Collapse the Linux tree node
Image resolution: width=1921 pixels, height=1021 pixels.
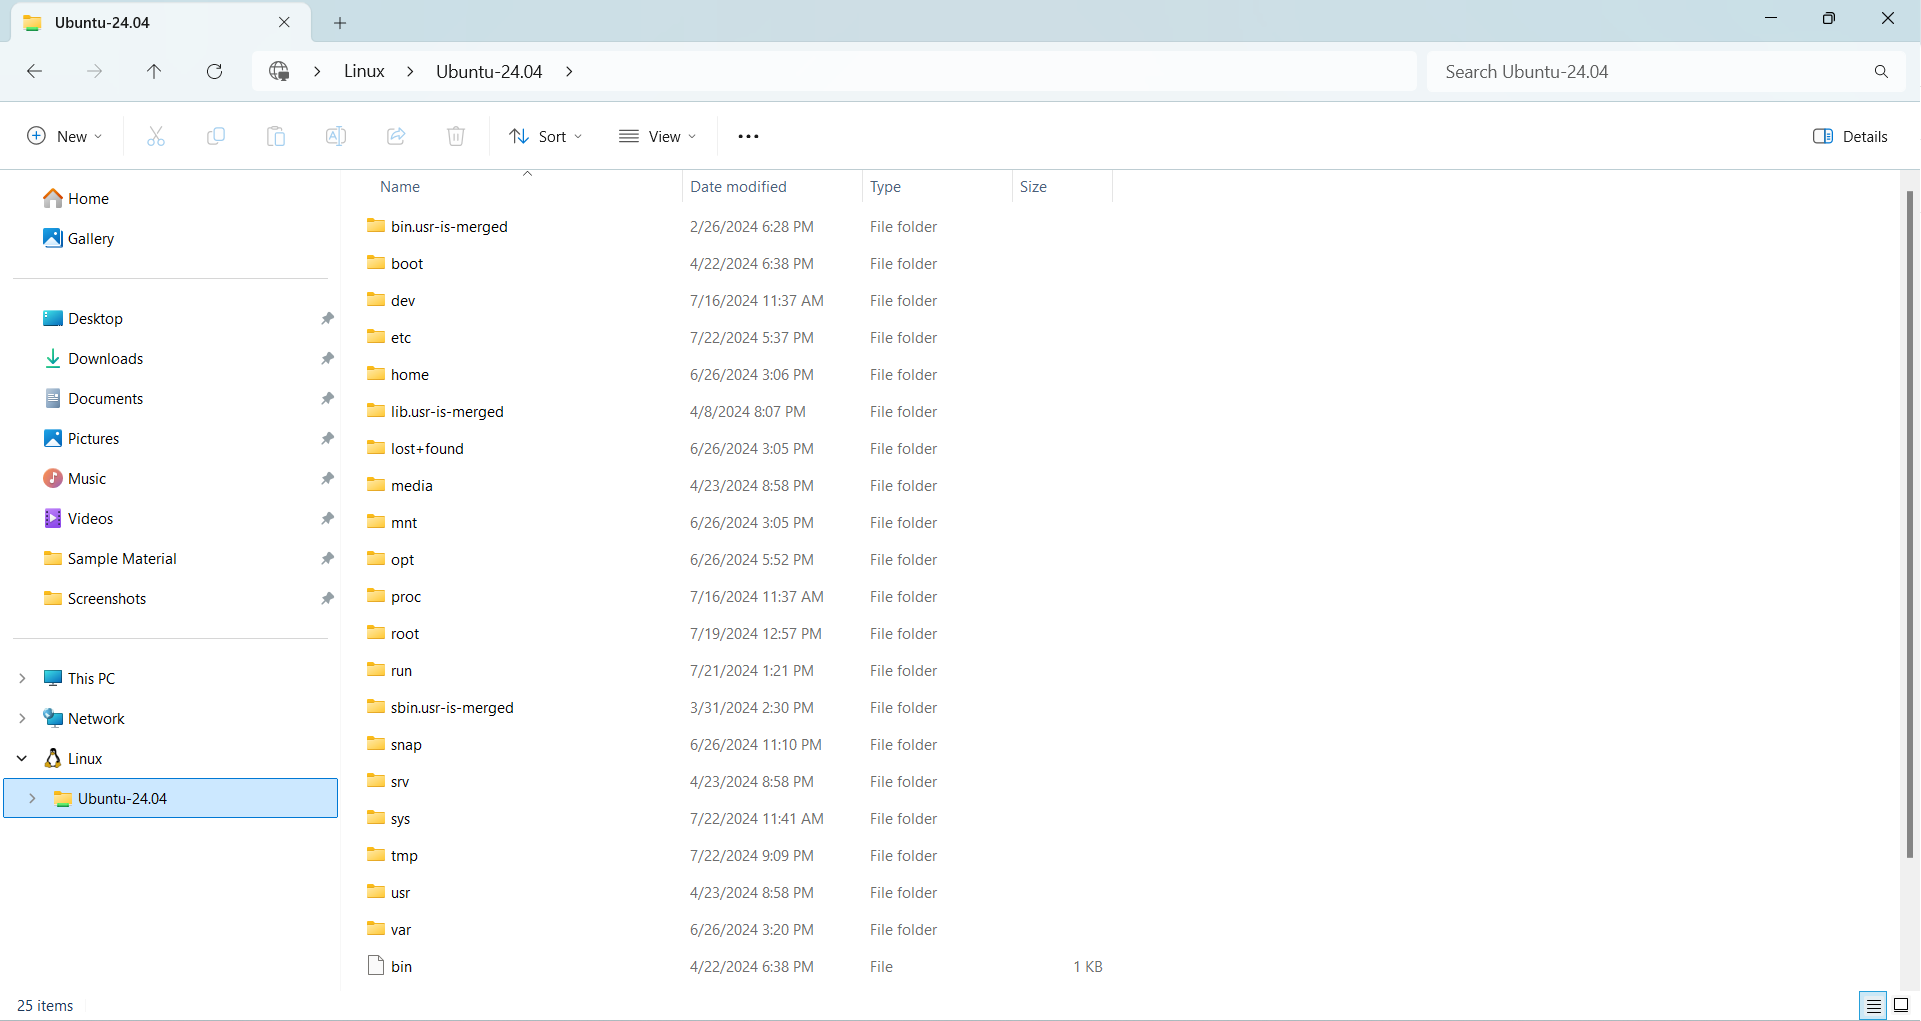pos(22,758)
